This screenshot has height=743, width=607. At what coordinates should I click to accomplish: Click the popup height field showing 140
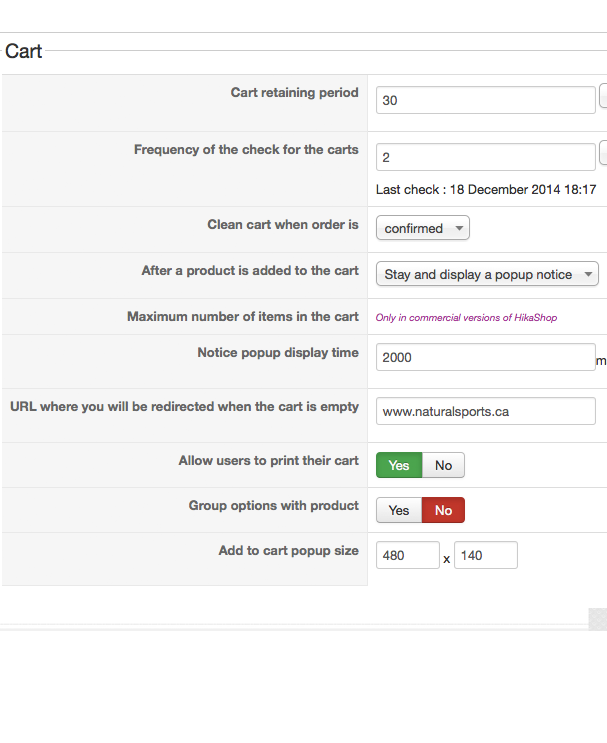click(x=485, y=555)
